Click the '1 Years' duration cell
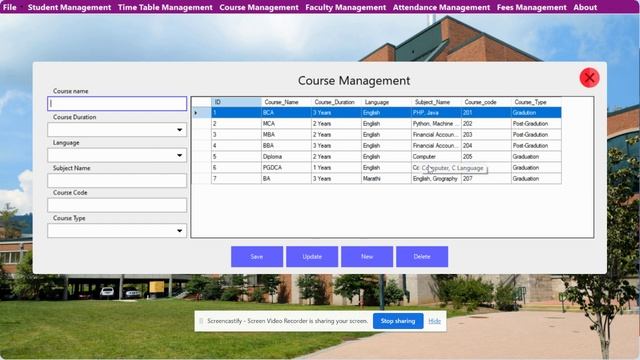The height and width of the screenshot is (360, 640). (336, 168)
